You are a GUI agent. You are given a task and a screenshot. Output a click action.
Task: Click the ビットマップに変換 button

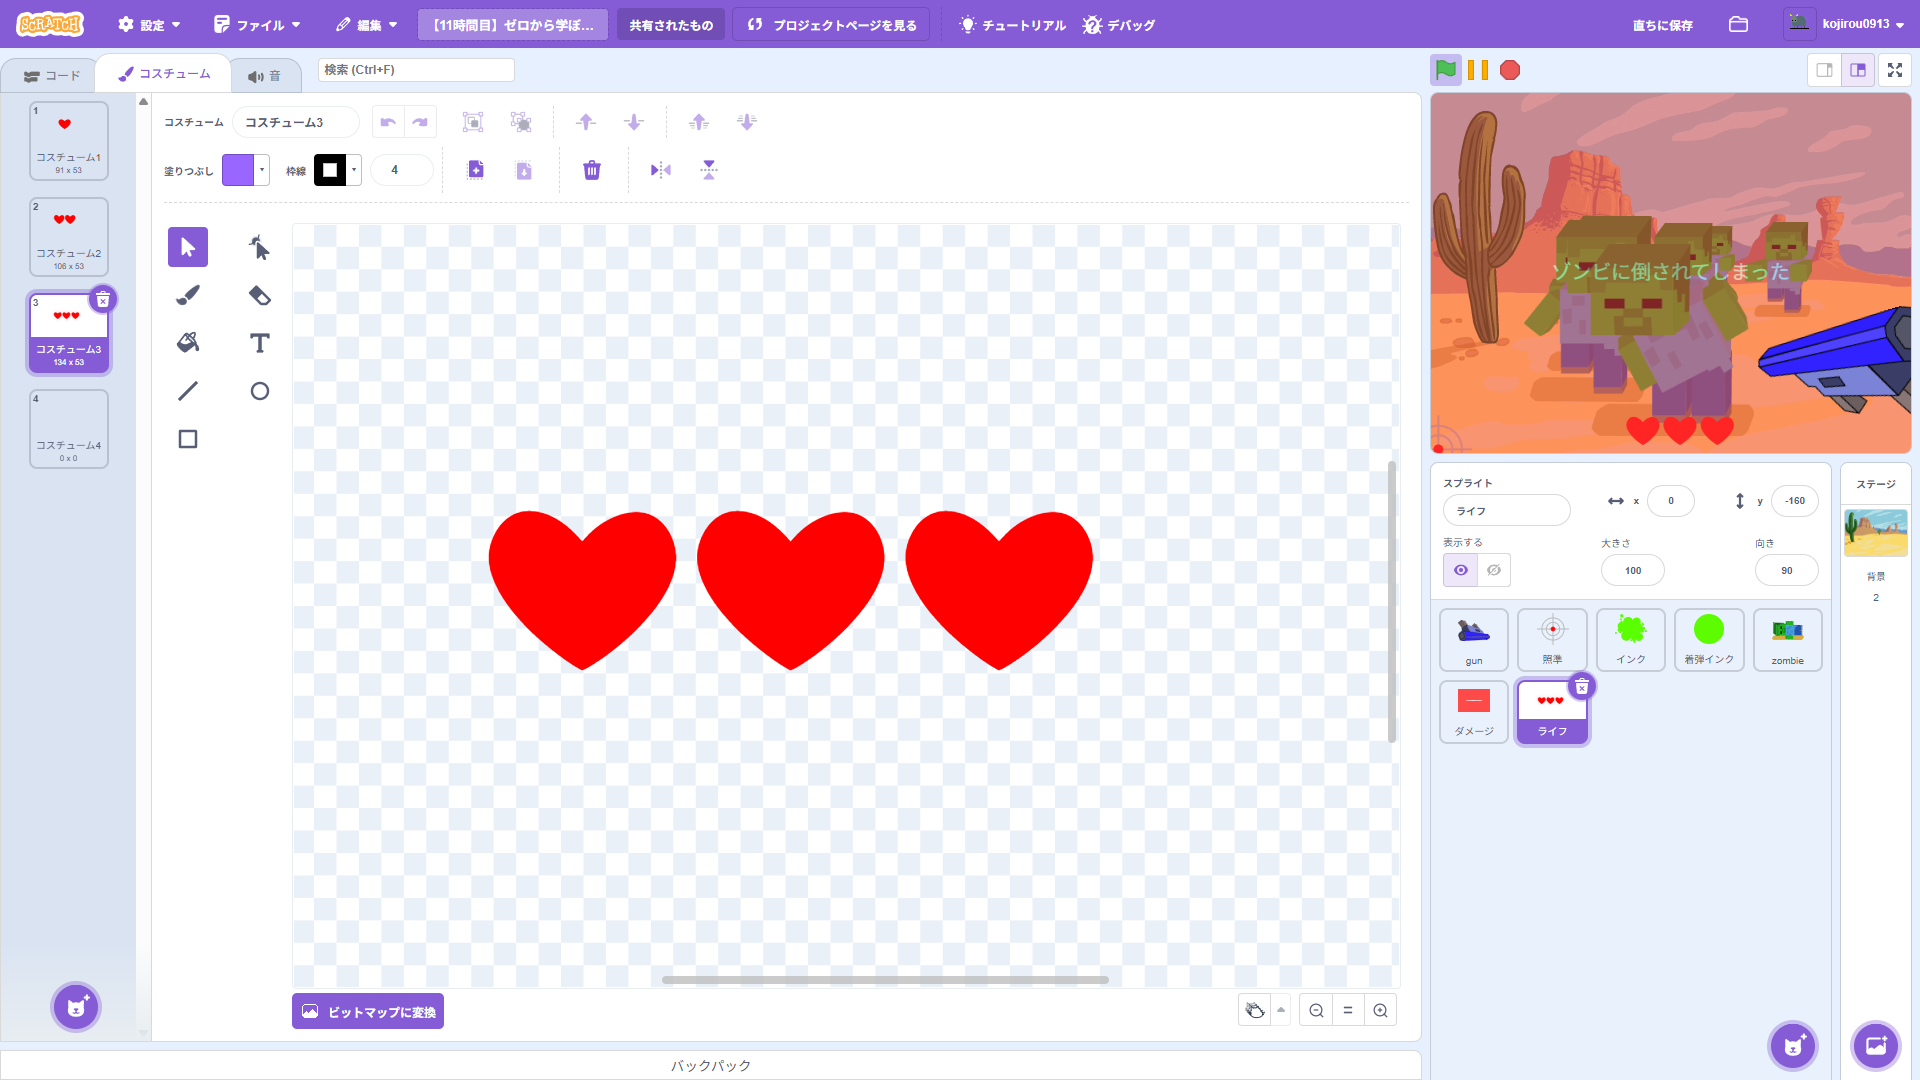(368, 1011)
